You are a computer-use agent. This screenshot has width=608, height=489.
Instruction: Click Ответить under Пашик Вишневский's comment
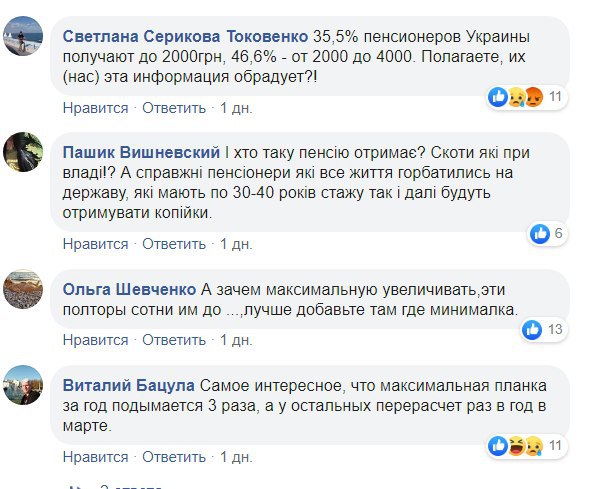point(173,243)
